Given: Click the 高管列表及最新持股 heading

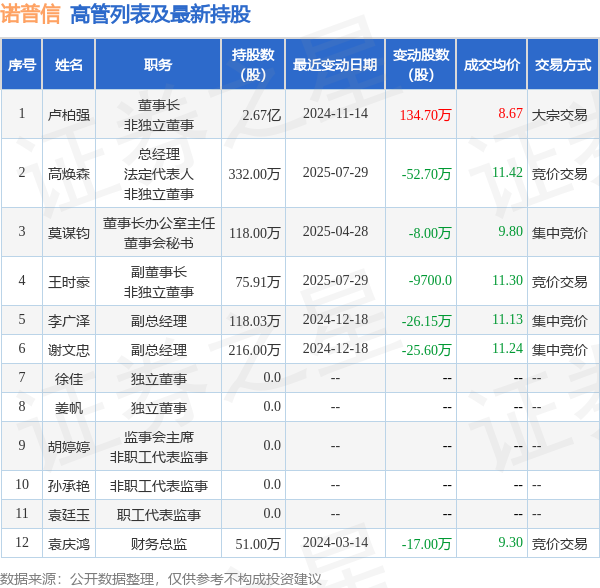Looking at the screenshot, I should [x=160, y=15].
